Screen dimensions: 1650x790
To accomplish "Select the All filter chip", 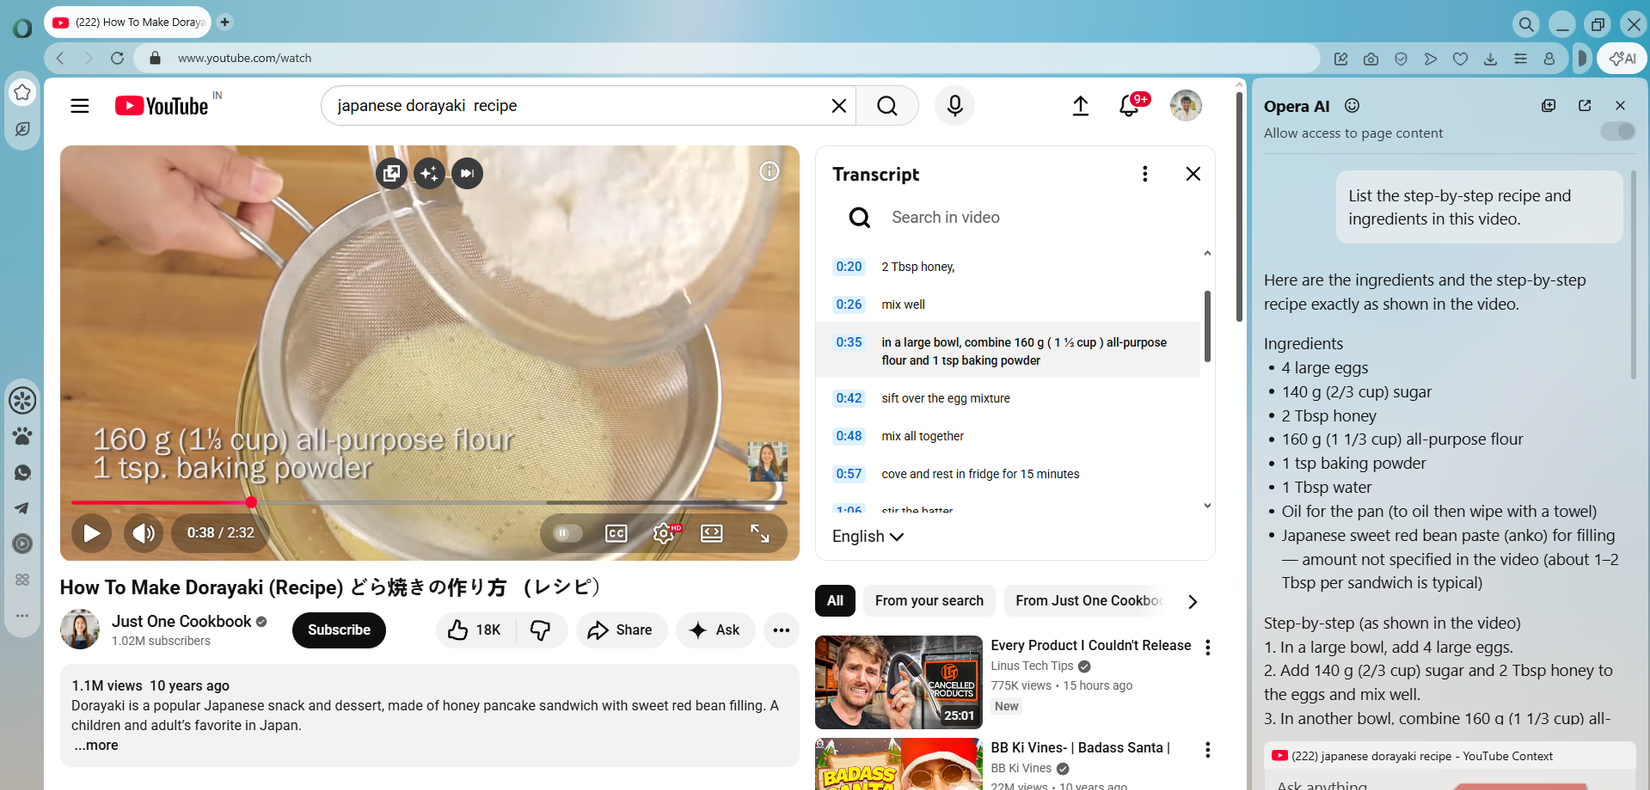I will 835,601.
